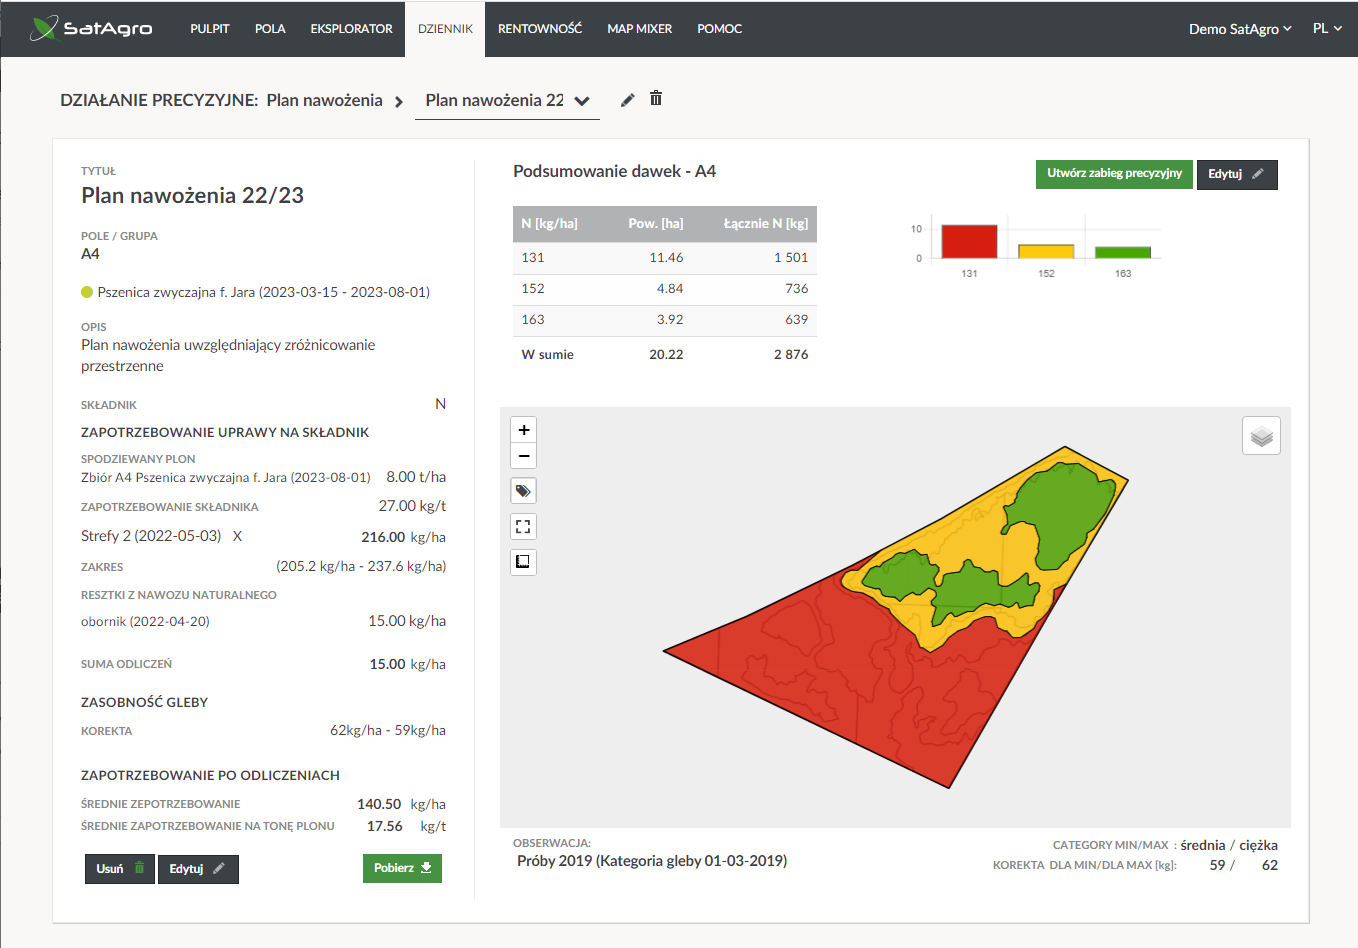The width and height of the screenshot is (1358, 948).
Task: Click Utwórz zabieg precyzyjny button
Action: tap(1114, 174)
